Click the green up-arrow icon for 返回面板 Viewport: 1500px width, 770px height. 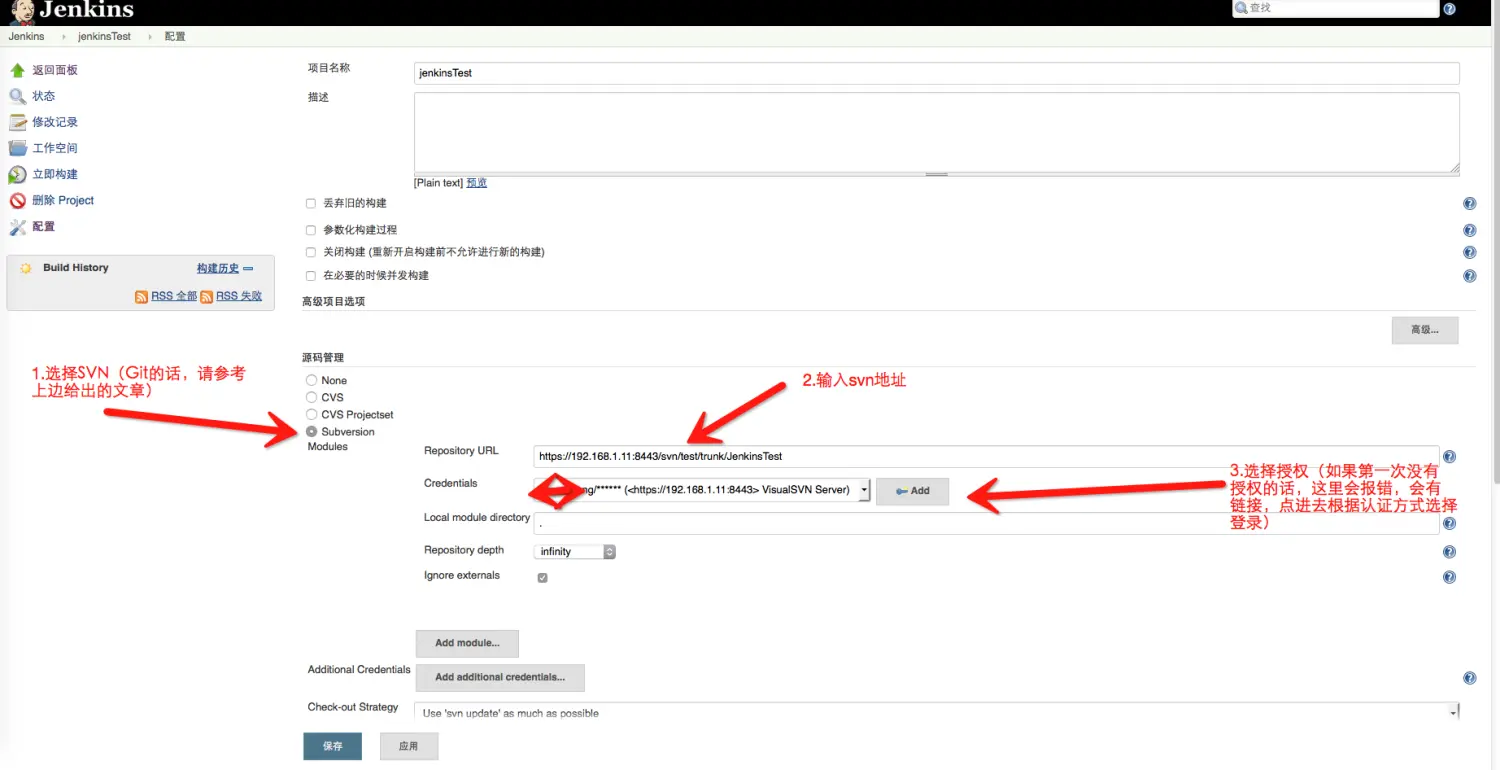17,70
